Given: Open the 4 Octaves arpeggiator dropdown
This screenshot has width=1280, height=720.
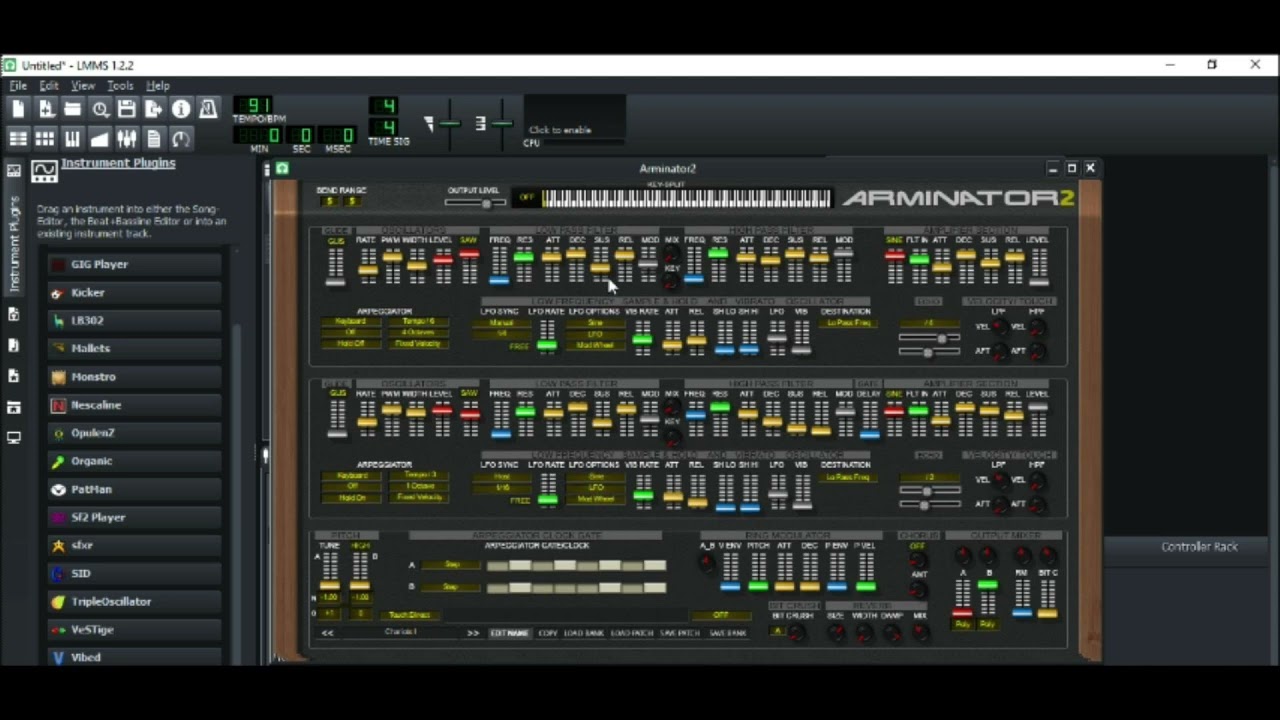Looking at the screenshot, I should (418, 333).
